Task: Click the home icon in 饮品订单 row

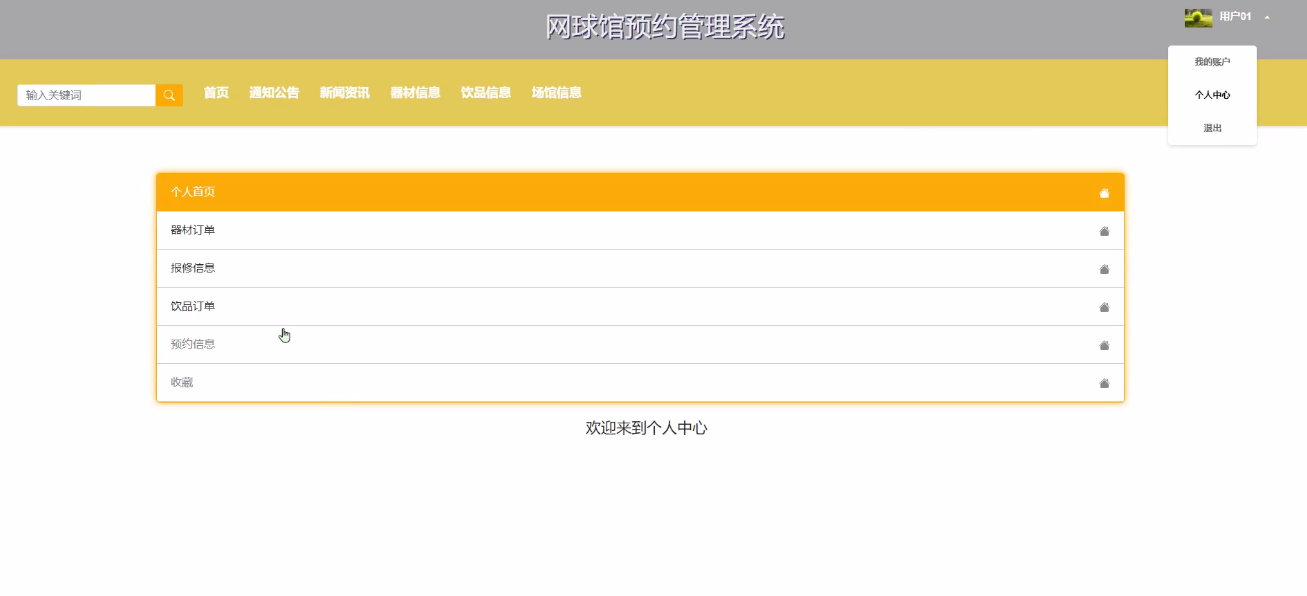Action: pyautogui.click(x=1104, y=307)
